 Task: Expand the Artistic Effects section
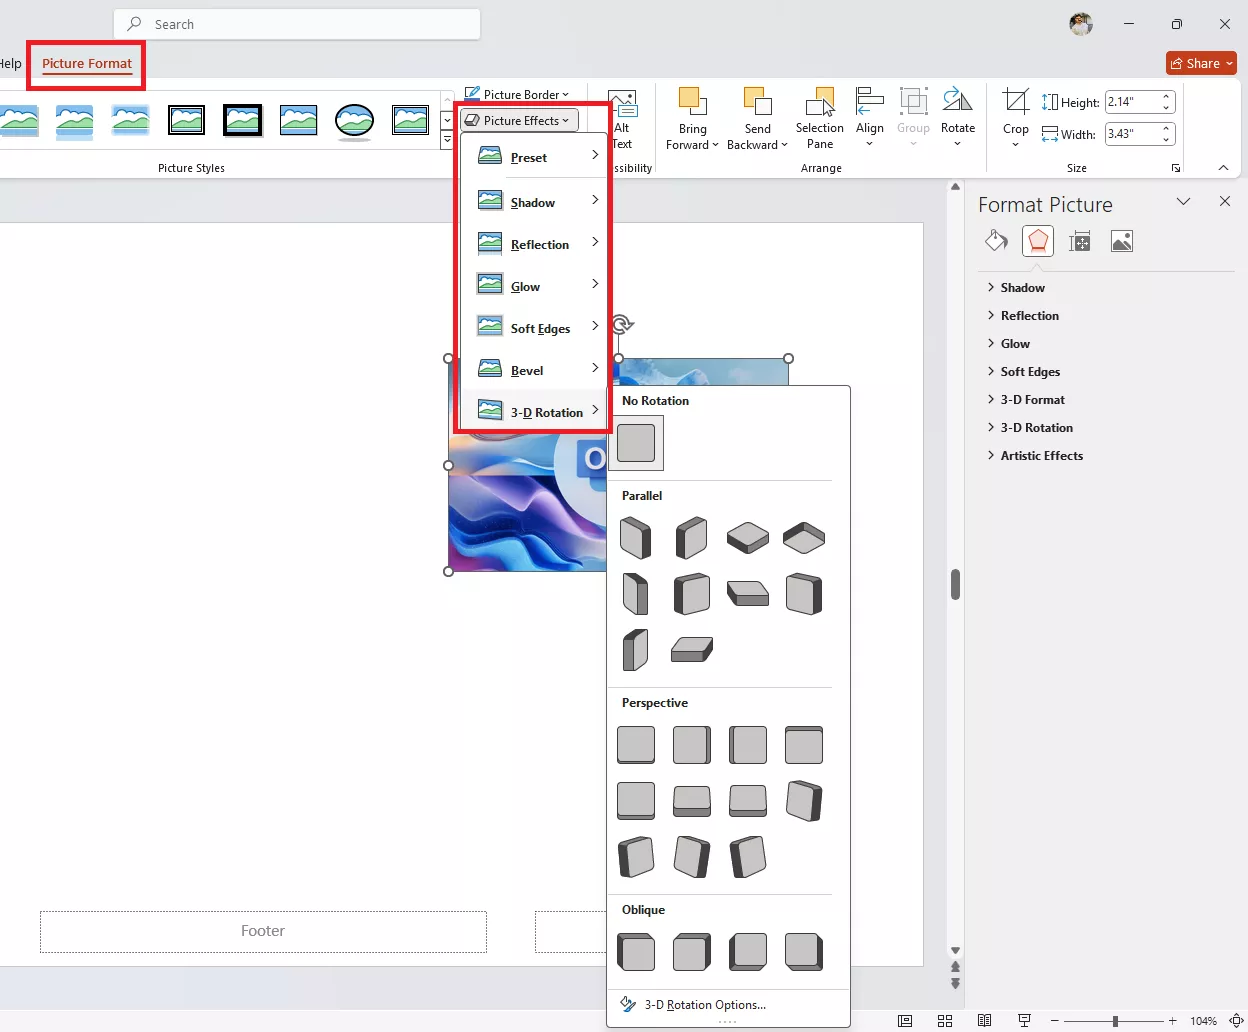(1041, 456)
